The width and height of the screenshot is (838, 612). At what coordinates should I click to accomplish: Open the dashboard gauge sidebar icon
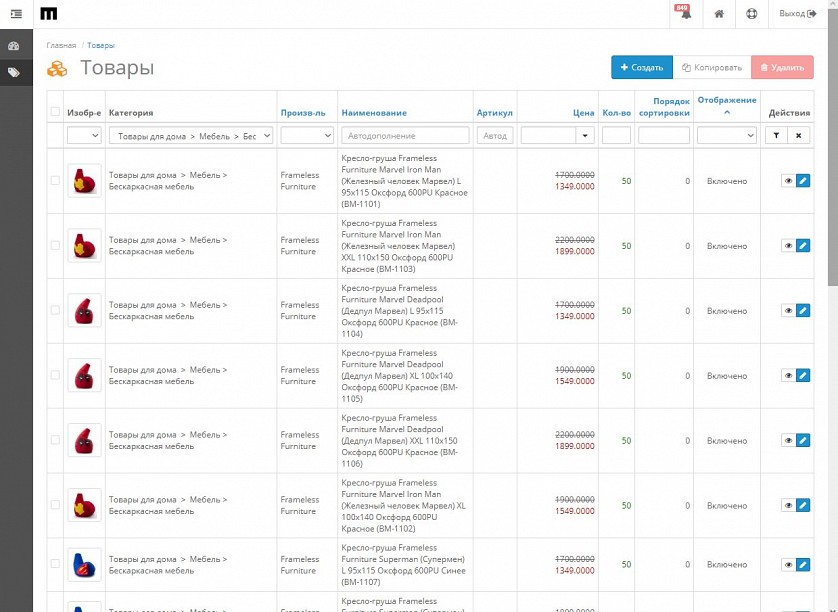14,46
